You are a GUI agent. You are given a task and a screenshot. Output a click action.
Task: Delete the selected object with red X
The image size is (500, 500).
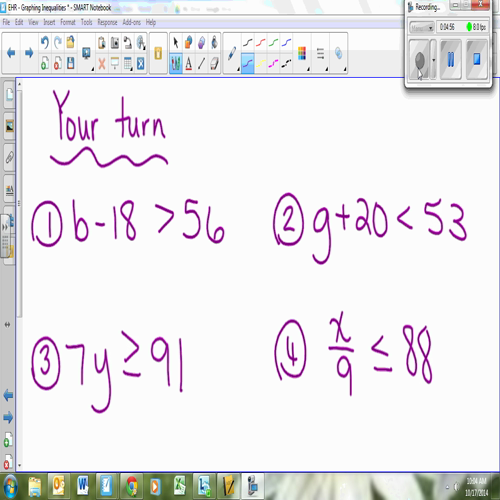click(x=102, y=63)
